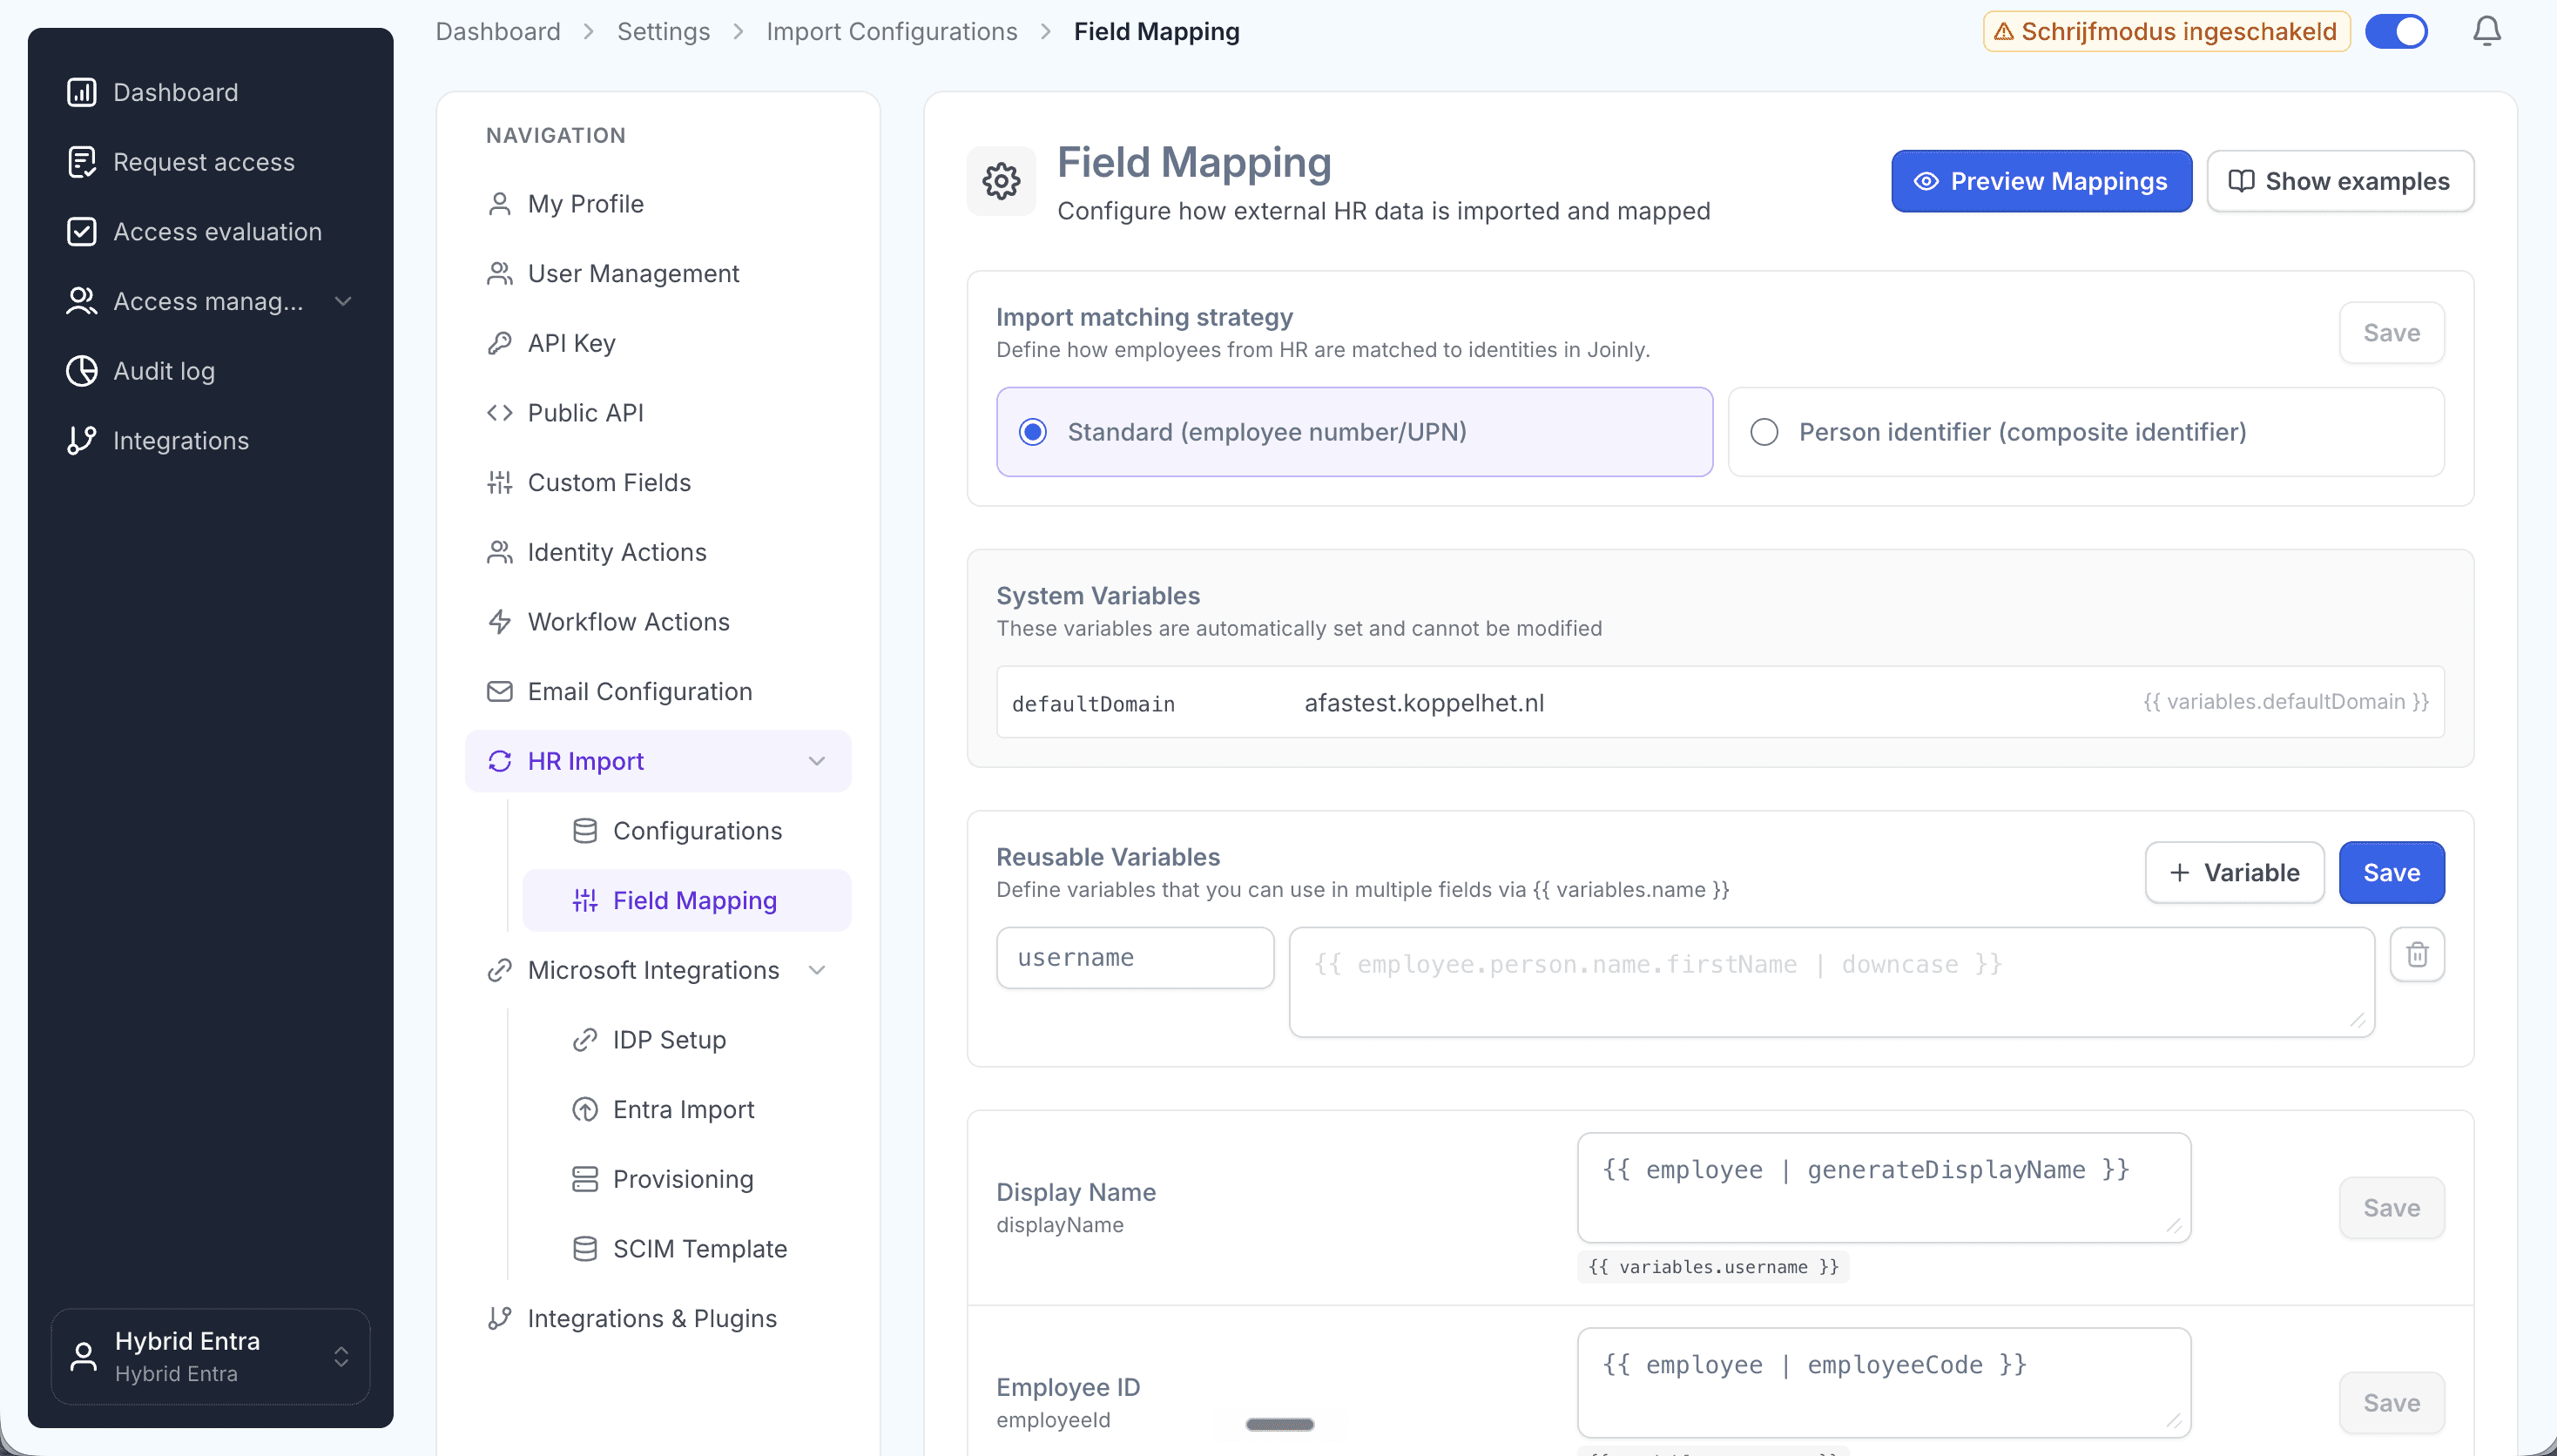This screenshot has height=1456, width=2557.
Task: Click the Employee ID template textarea
Action: (1883, 1382)
